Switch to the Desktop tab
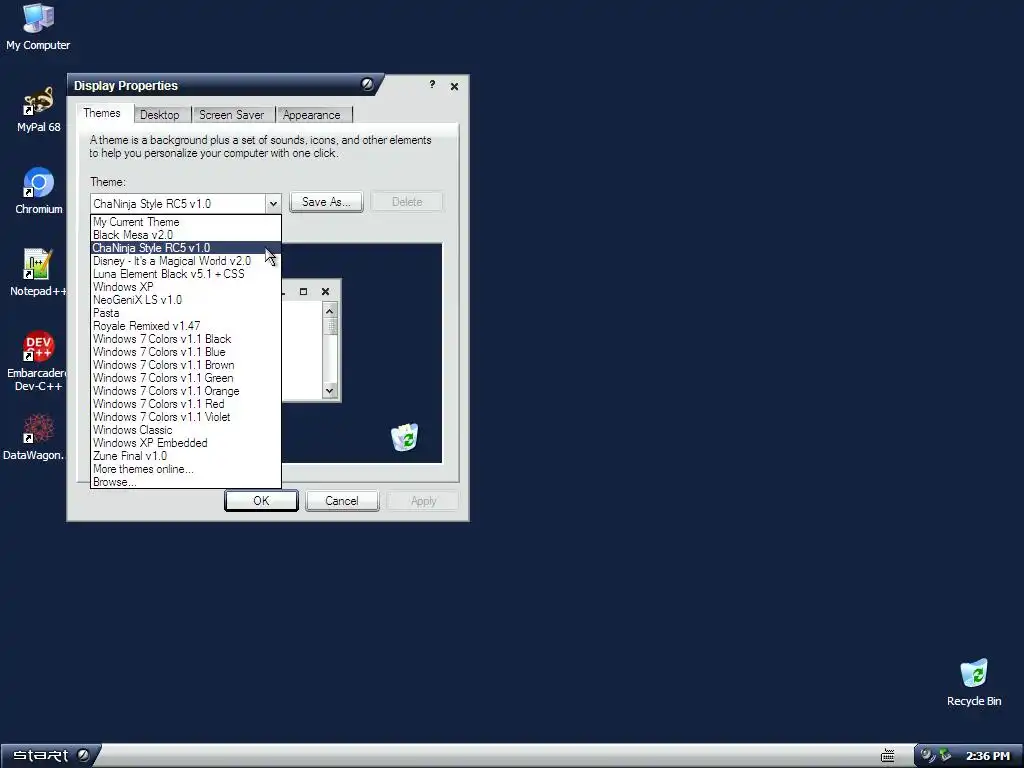 click(x=159, y=115)
